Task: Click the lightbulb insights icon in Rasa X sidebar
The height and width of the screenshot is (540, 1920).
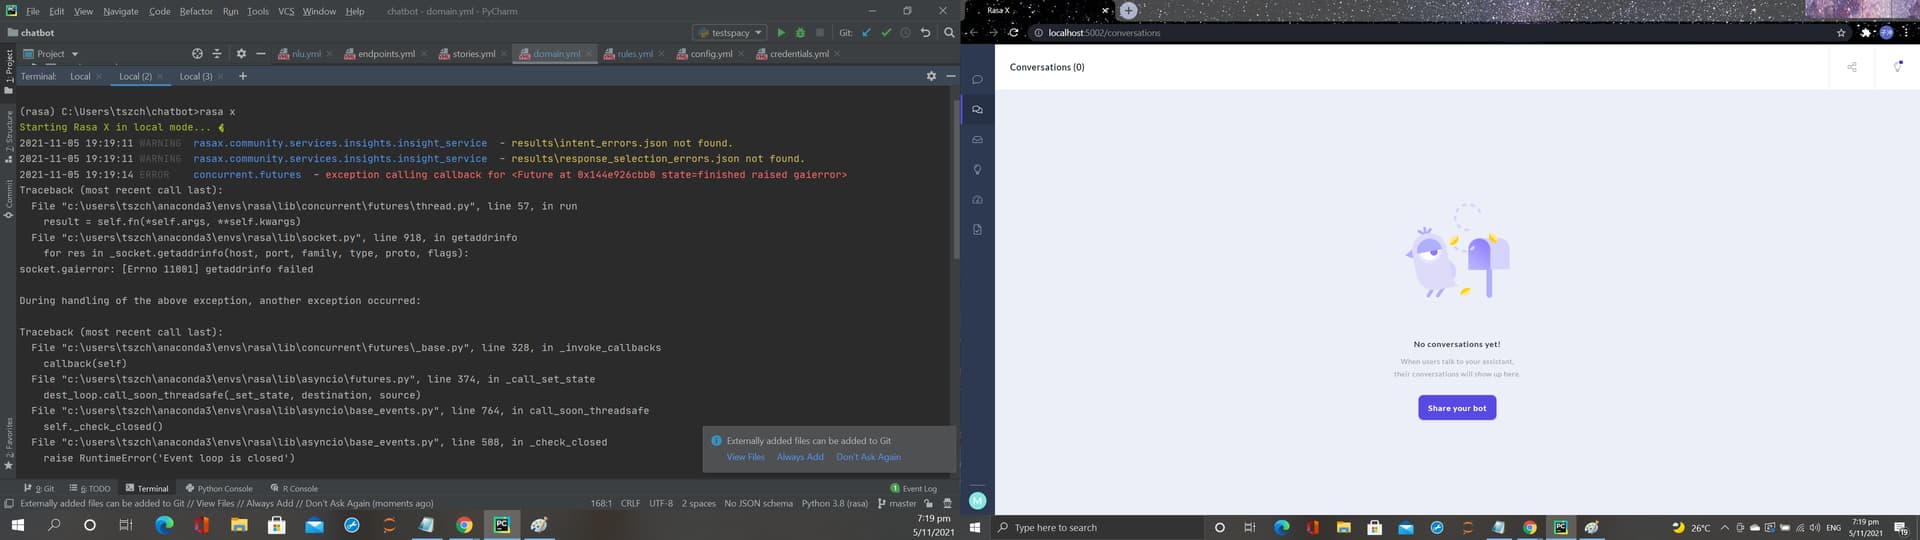Action: pyautogui.click(x=977, y=170)
